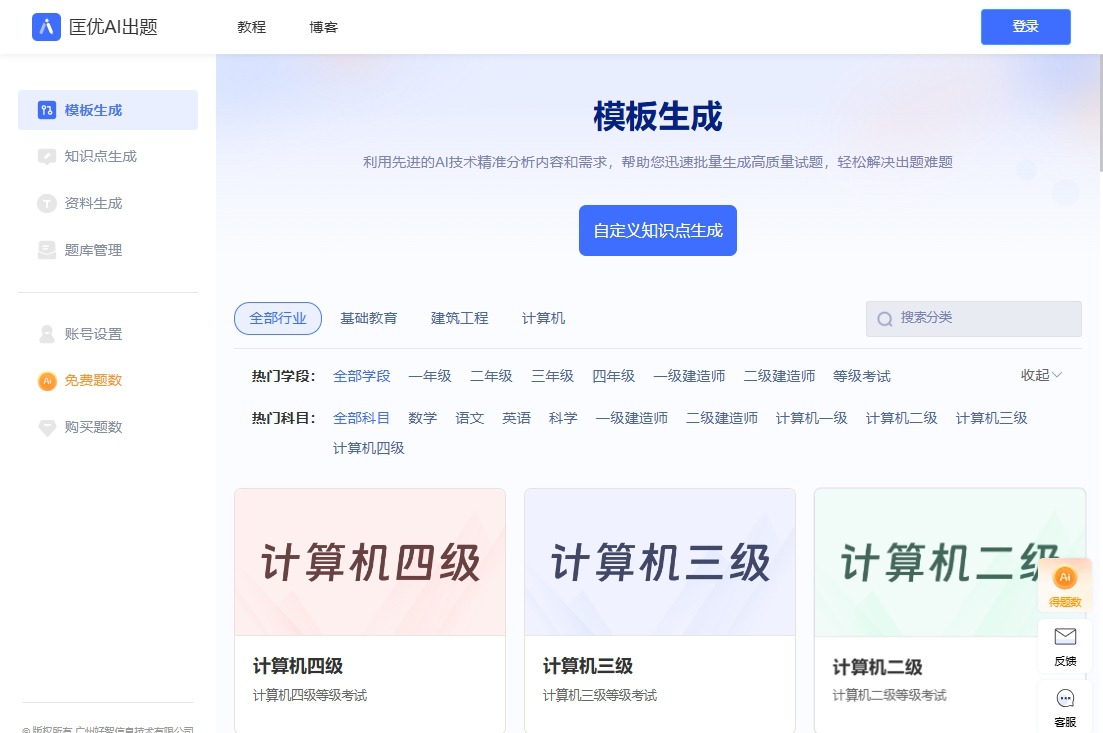Open 题库管理 in the sidebar
This screenshot has height=733, width=1103.
pos(94,250)
